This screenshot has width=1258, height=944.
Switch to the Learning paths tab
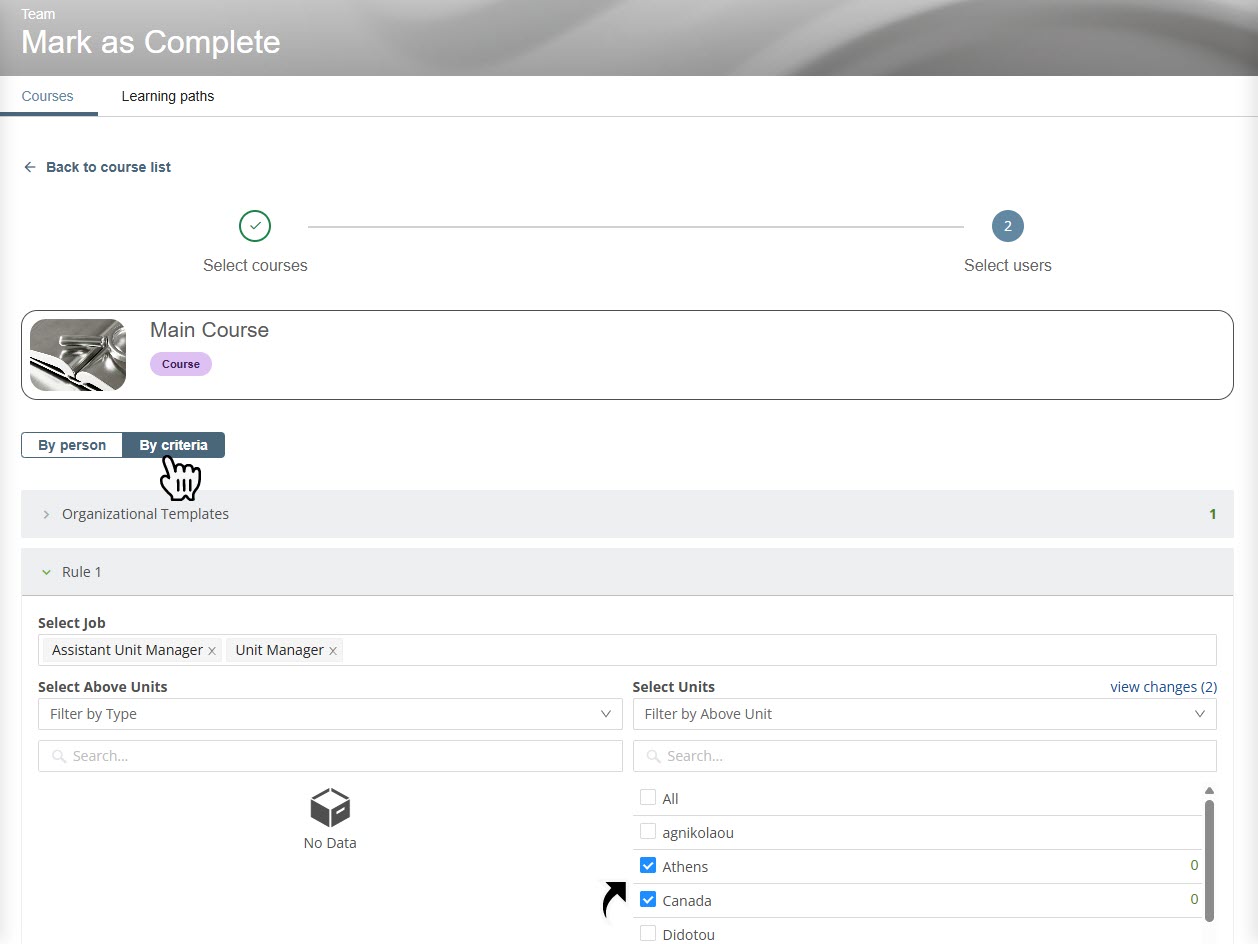(167, 97)
